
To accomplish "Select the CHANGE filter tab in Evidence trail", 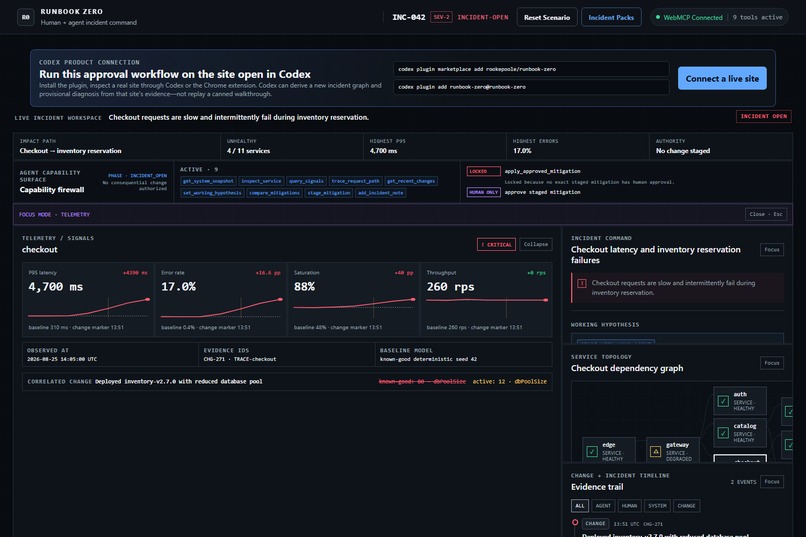I will point(686,506).
